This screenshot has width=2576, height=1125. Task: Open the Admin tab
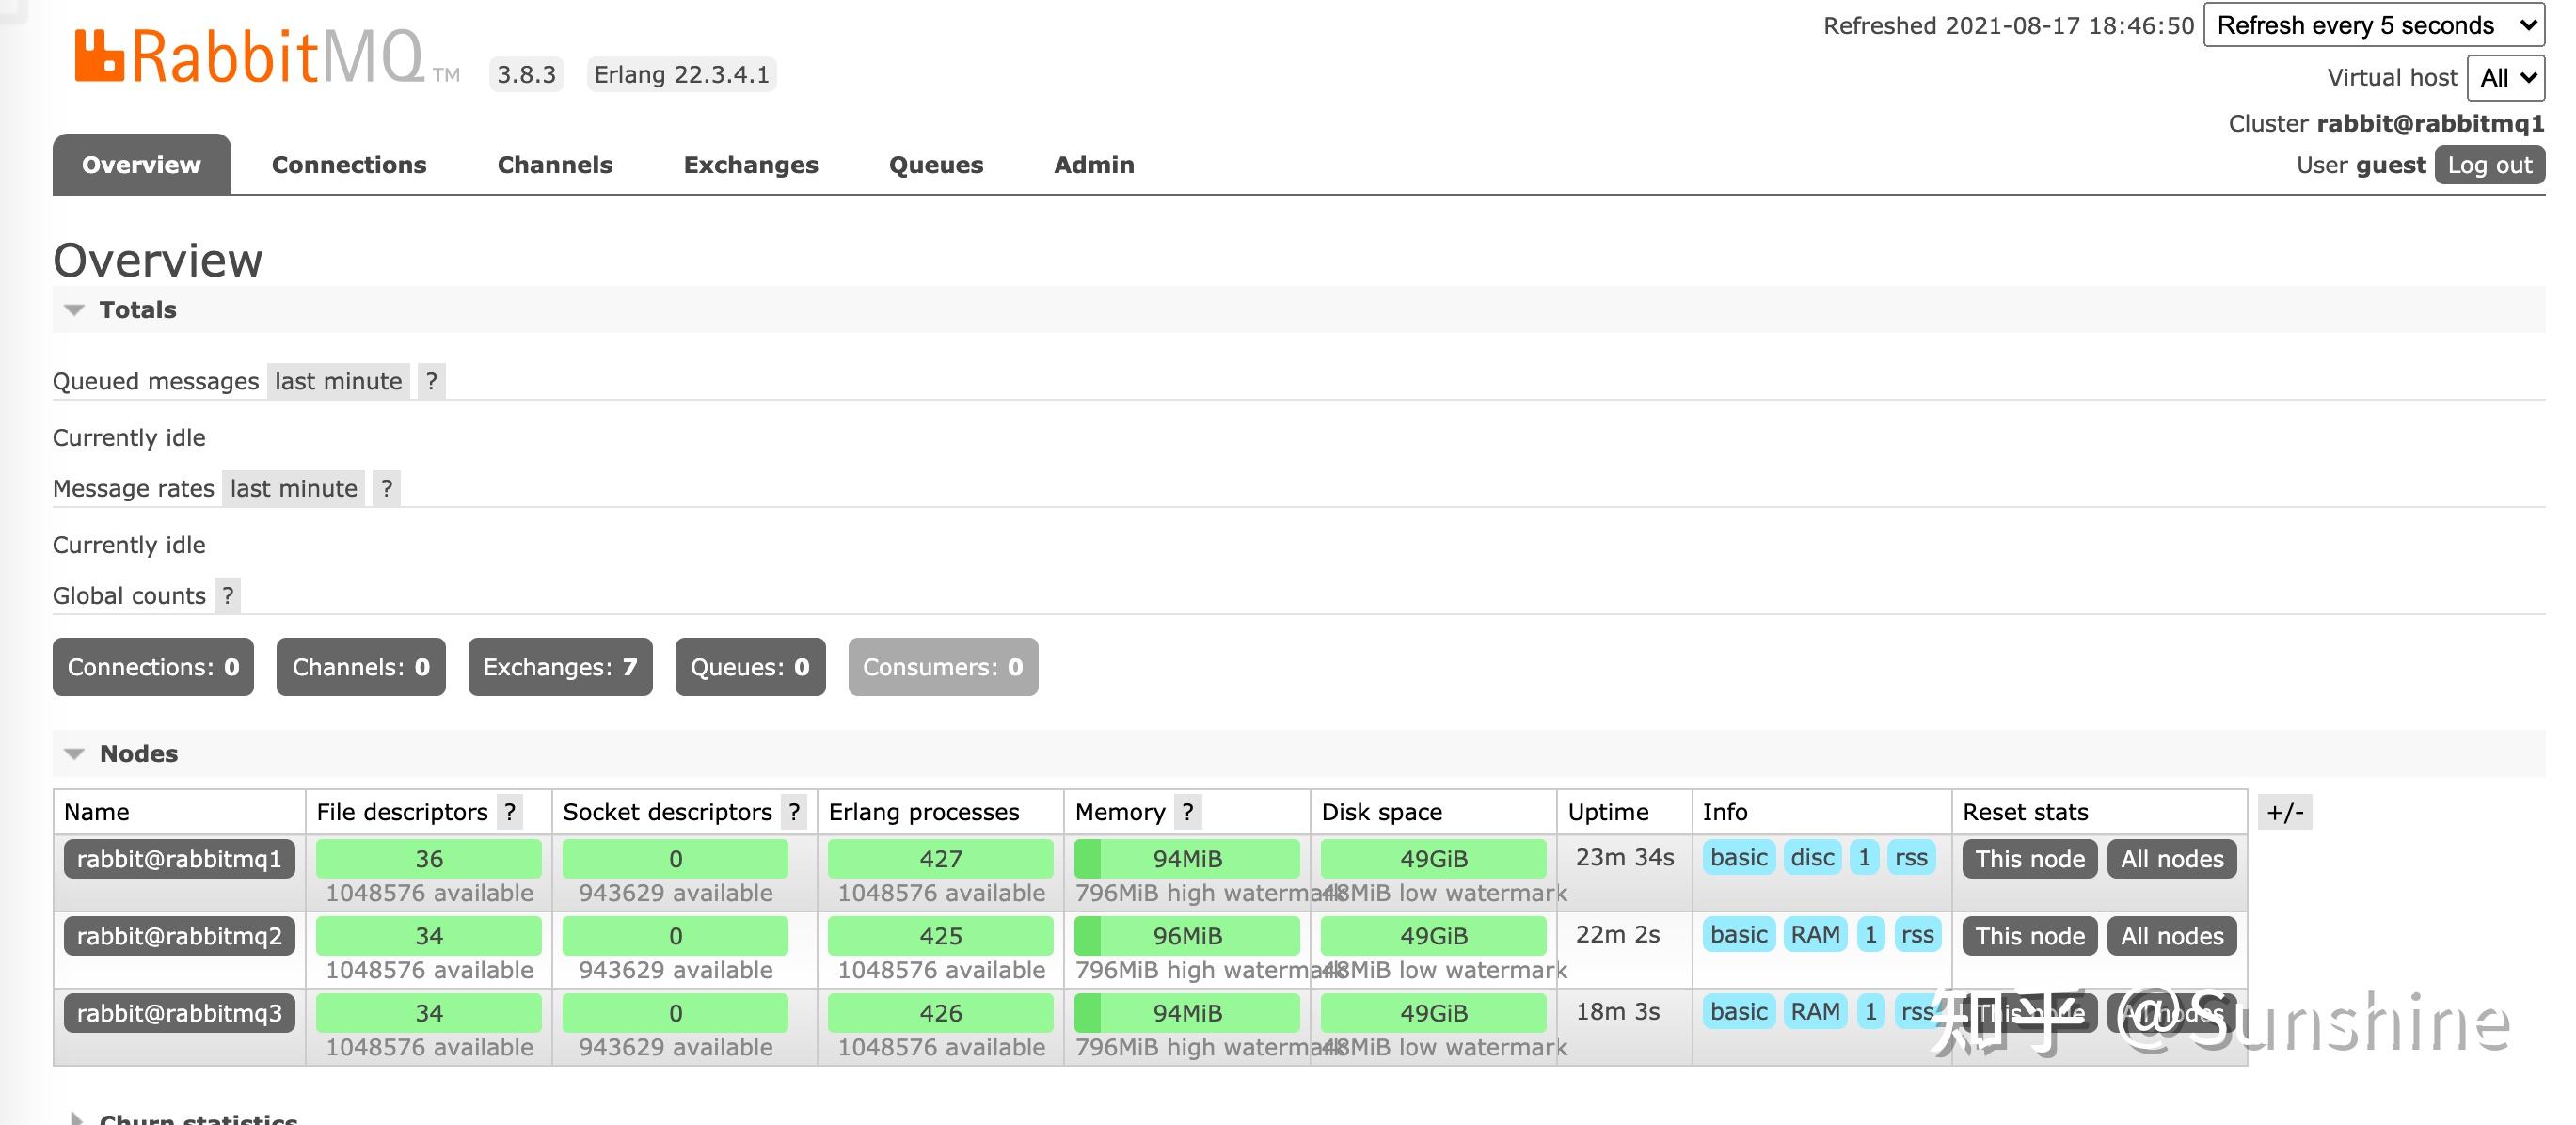[x=1094, y=164]
